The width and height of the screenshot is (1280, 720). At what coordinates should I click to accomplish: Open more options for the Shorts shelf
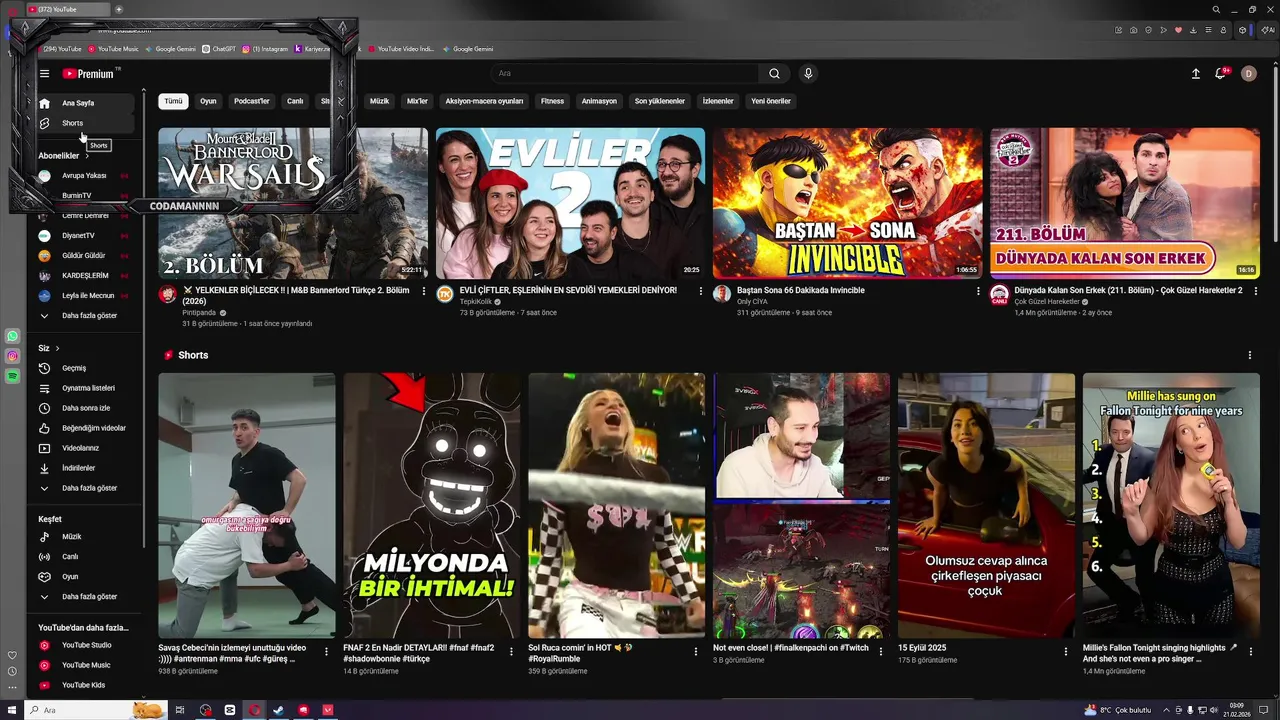[x=1249, y=355]
